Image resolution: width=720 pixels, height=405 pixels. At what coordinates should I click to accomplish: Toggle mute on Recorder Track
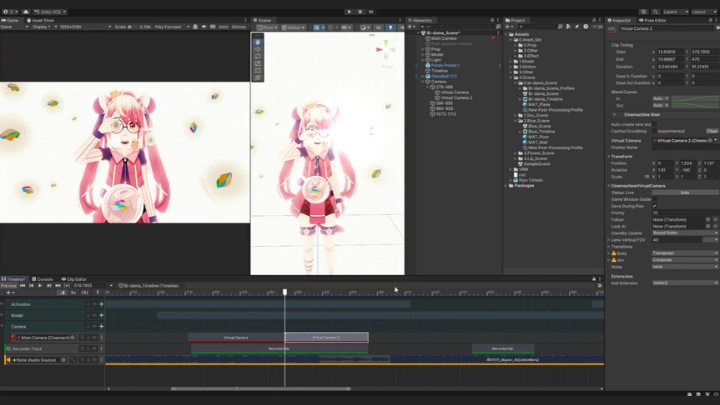95,349
